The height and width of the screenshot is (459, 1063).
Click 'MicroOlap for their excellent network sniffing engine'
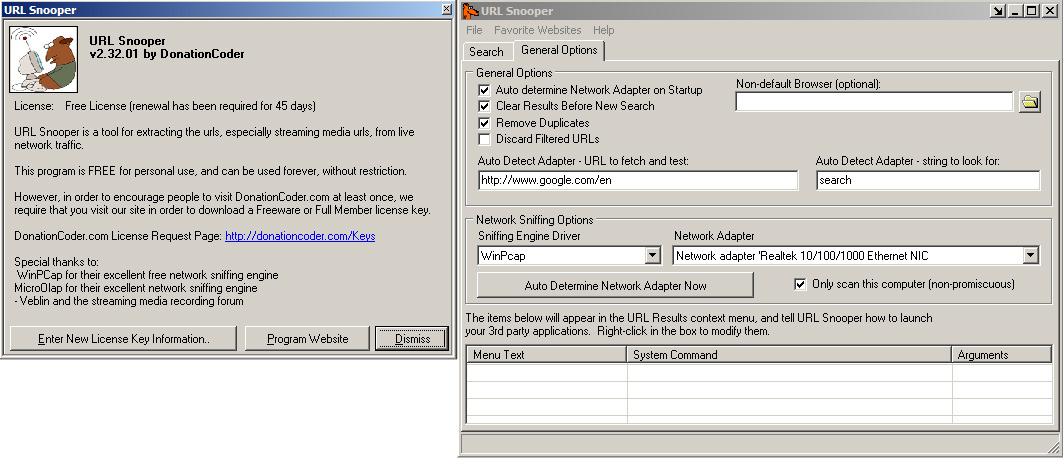[136, 288]
